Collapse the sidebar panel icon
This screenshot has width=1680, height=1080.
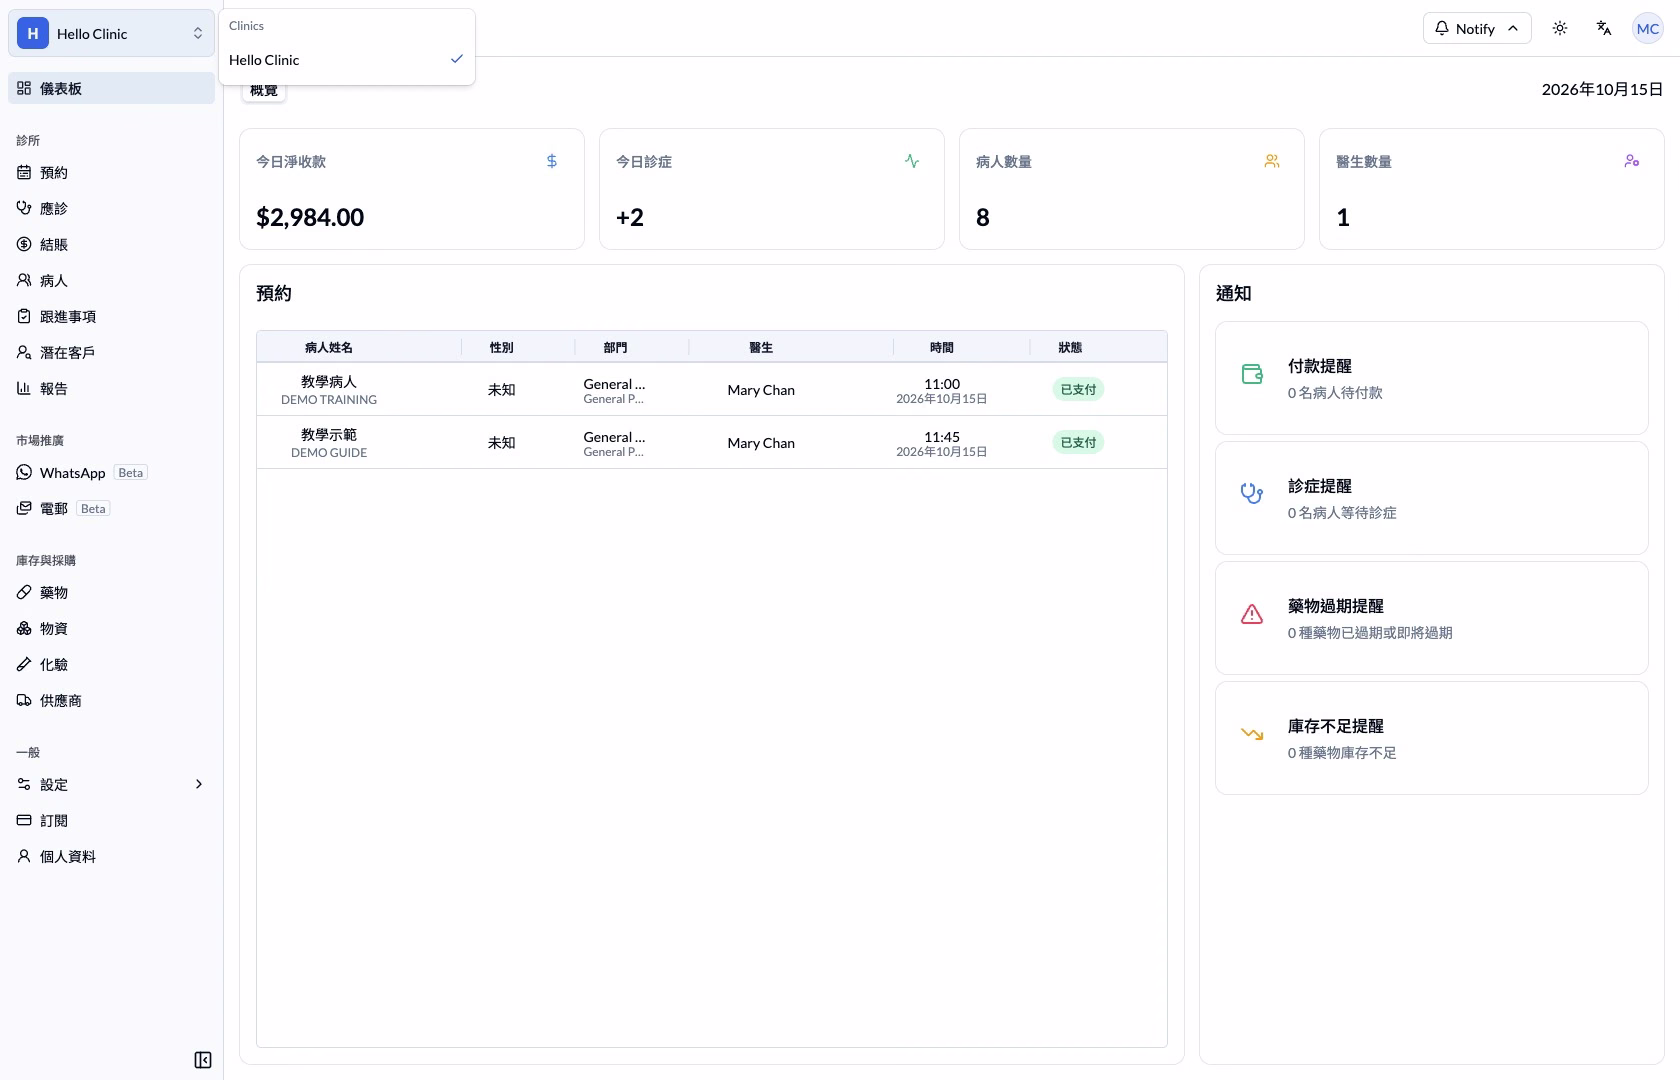point(203,1060)
